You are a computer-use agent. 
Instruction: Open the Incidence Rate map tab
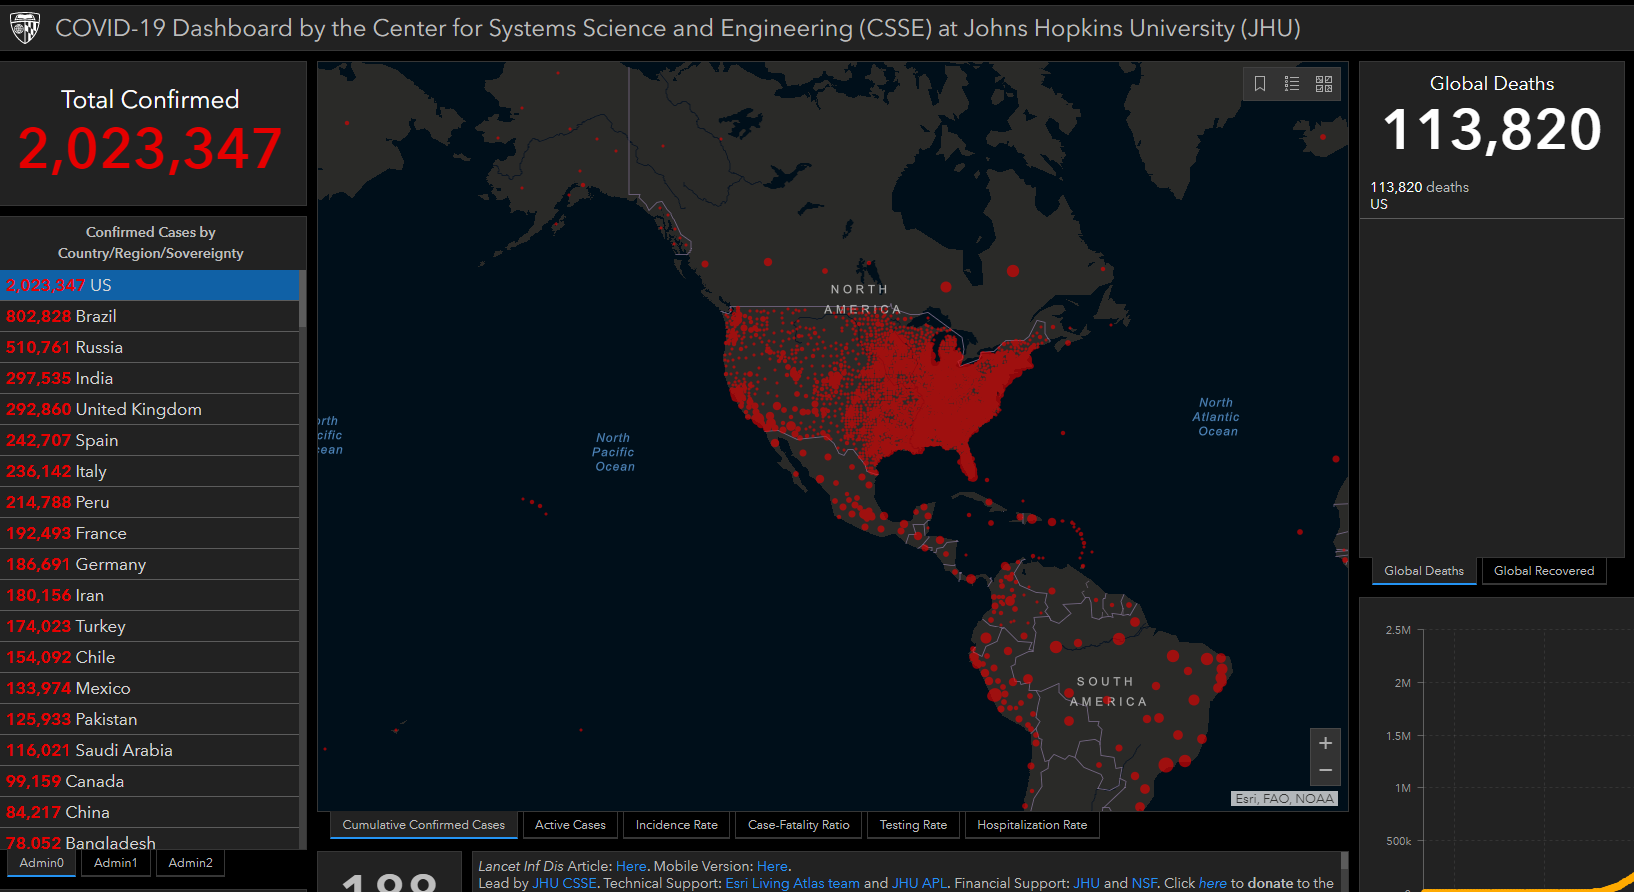click(x=677, y=825)
